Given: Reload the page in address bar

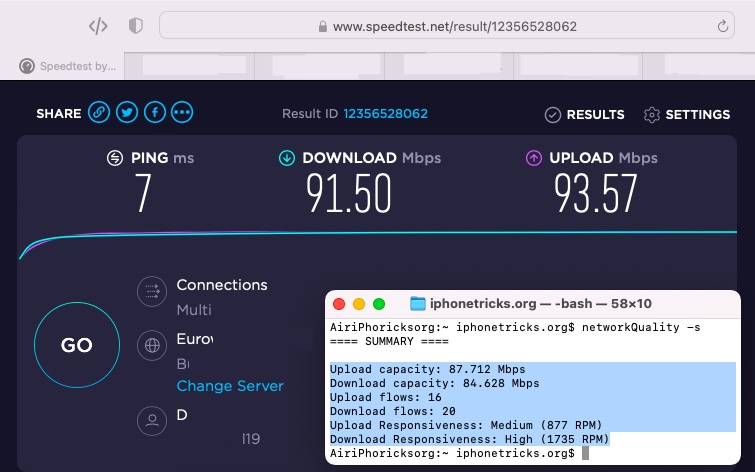Looking at the screenshot, I should point(722,26).
